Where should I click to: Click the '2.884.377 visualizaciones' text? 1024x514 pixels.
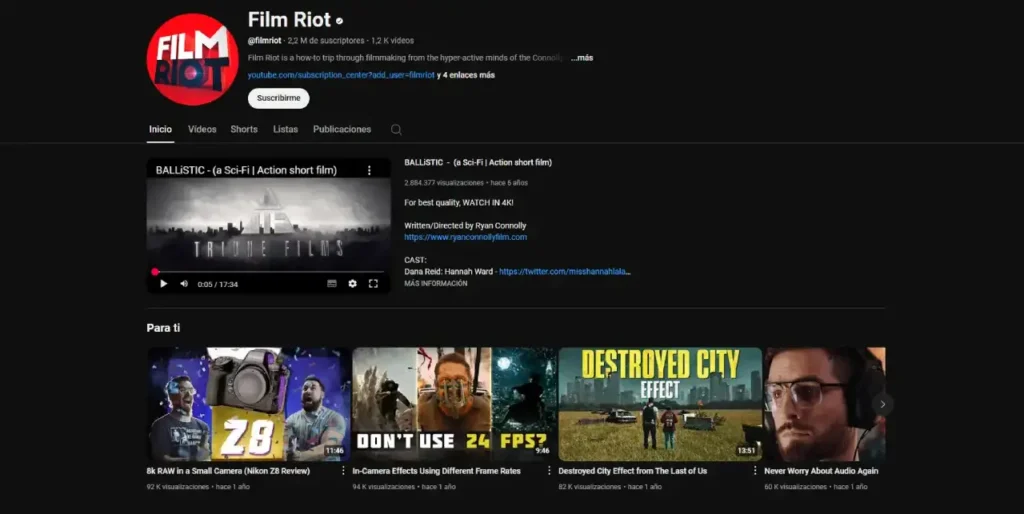(x=444, y=183)
